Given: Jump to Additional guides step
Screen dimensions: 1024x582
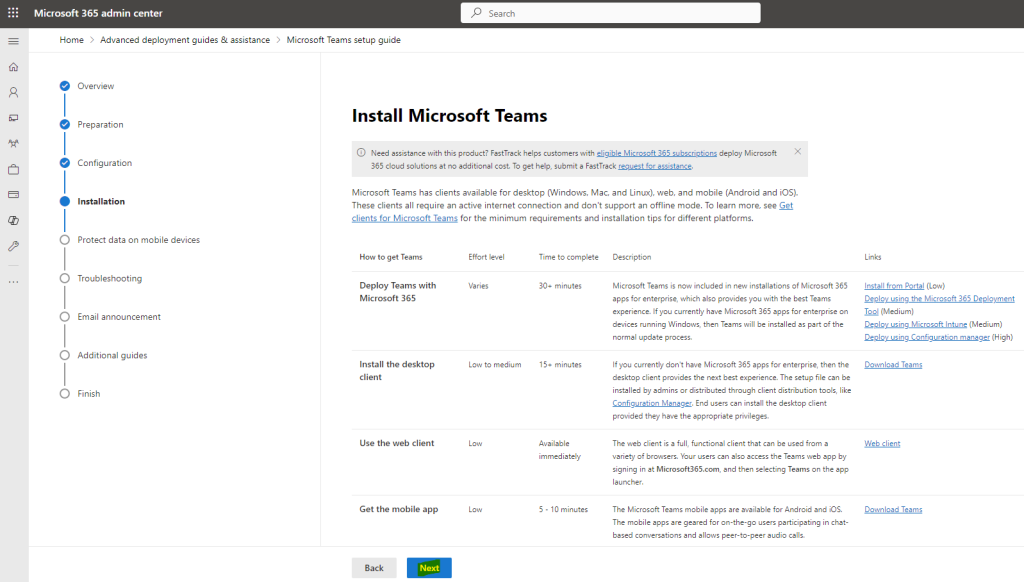Looking at the screenshot, I should pyautogui.click(x=112, y=355).
